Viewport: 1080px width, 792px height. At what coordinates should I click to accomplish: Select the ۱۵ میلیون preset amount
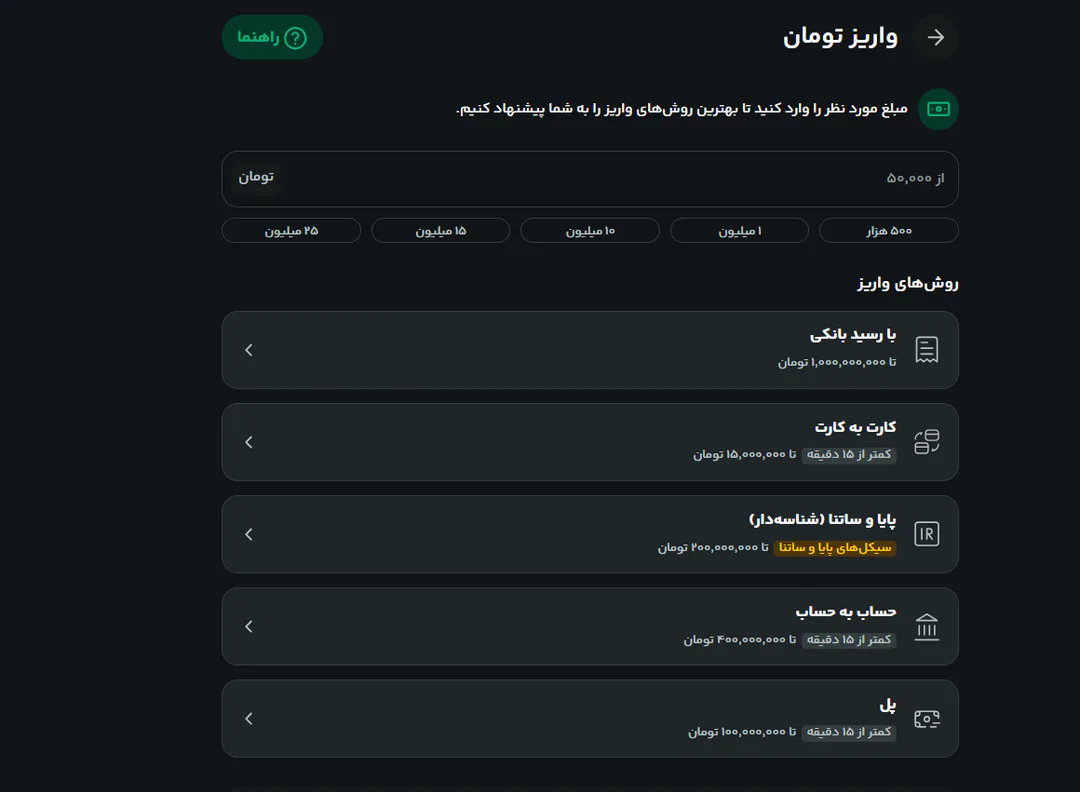[x=441, y=231]
